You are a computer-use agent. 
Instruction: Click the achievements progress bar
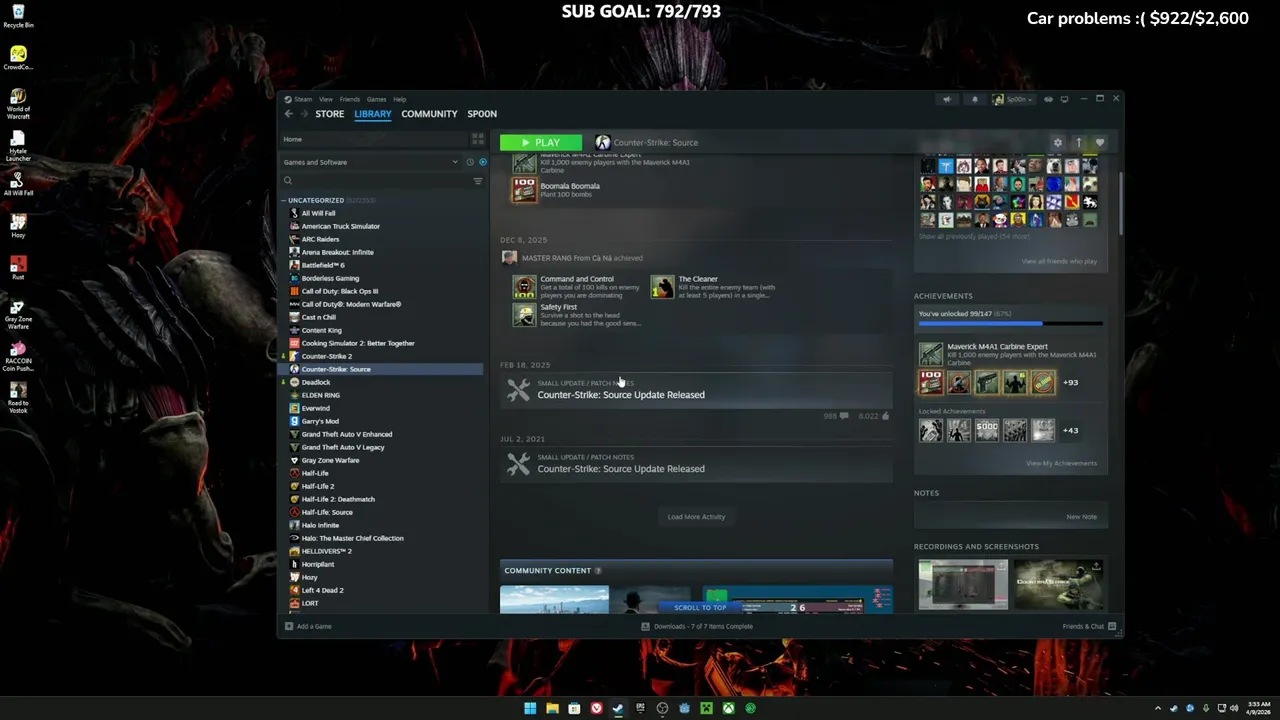coord(1010,323)
